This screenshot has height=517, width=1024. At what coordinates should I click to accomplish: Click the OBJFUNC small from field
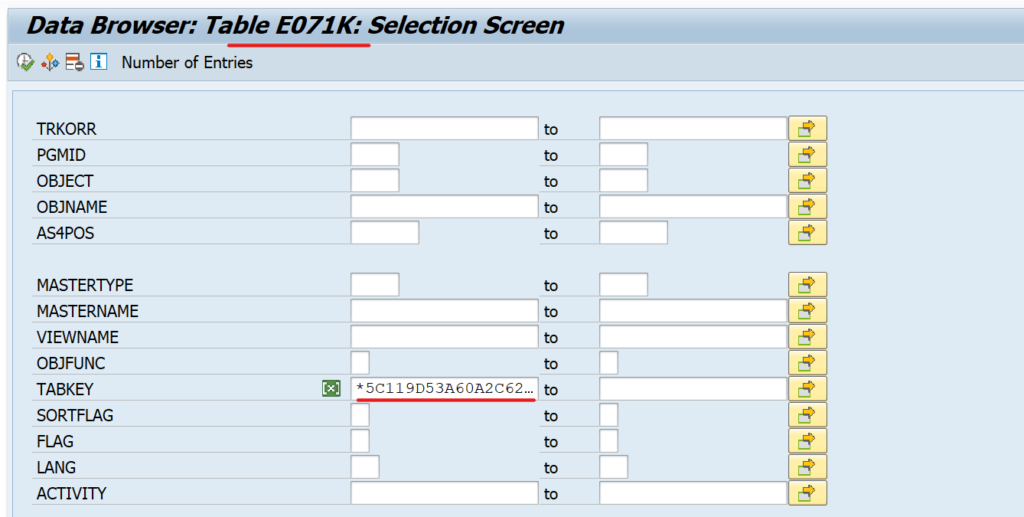[360, 362]
